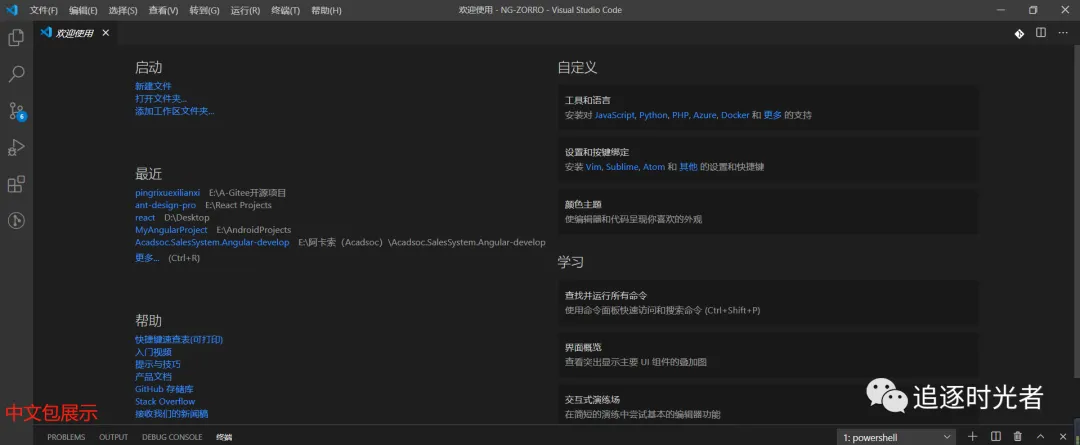Open the Explorer view in activity bar
Image resolution: width=1080 pixels, height=445 pixels.
[16, 37]
